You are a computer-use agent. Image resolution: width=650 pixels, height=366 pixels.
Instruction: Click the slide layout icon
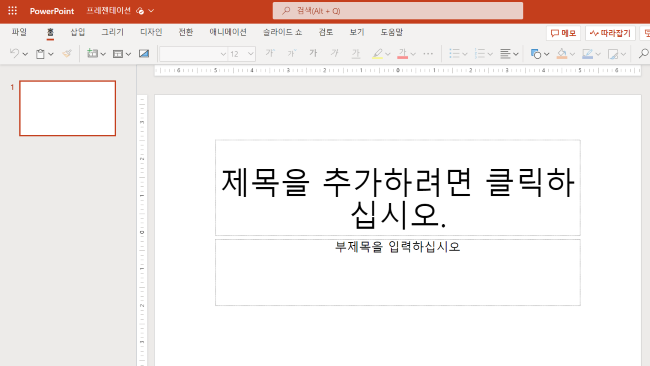(x=118, y=53)
